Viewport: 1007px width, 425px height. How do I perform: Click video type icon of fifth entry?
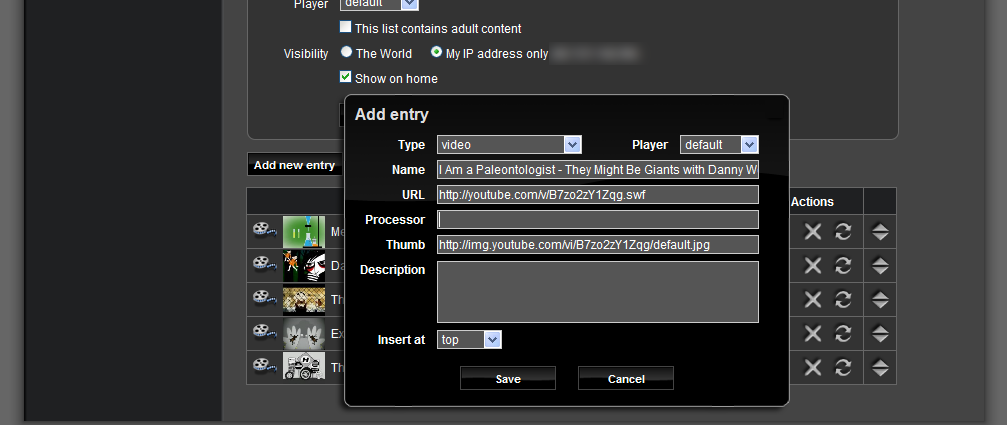pos(263,367)
